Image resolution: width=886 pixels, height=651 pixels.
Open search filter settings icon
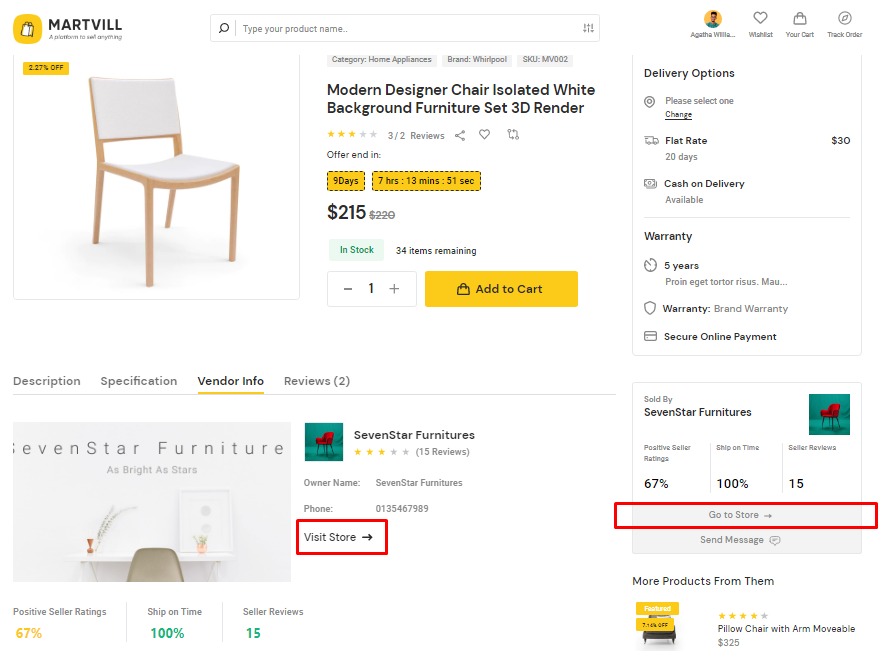(588, 28)
